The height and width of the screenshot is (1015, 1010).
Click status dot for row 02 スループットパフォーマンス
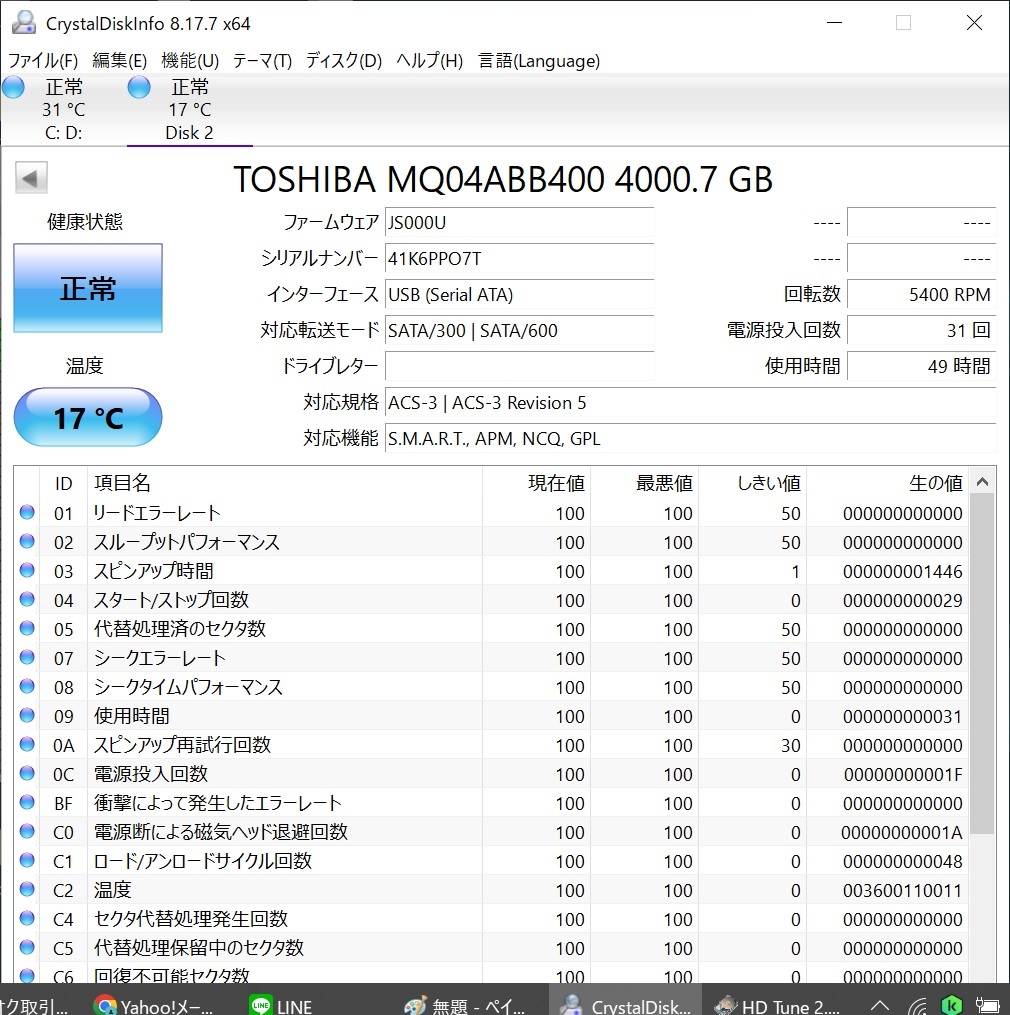pyautogui.click(x=27, y=542)
